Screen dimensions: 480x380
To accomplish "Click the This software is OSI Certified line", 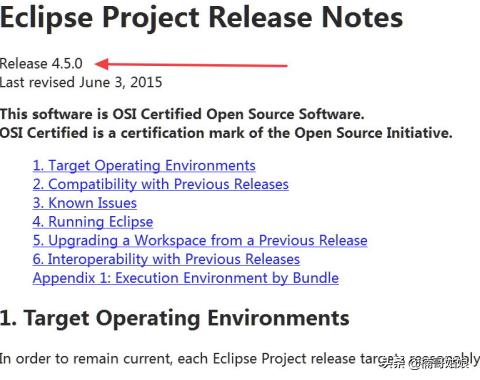I will [x=182, y=114].
